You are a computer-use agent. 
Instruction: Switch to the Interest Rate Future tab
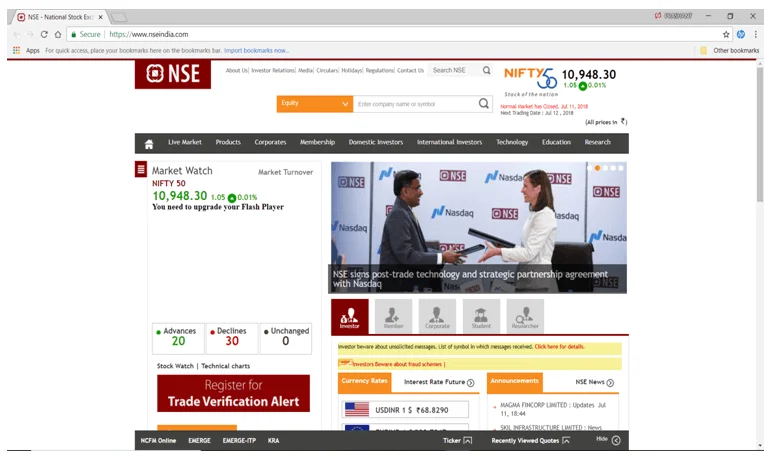(439, 382)
